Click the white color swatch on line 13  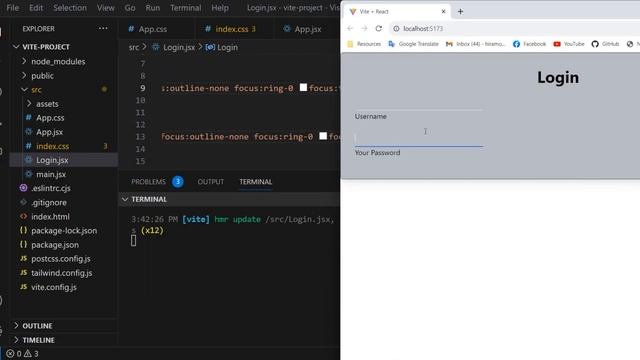(323, 136)
